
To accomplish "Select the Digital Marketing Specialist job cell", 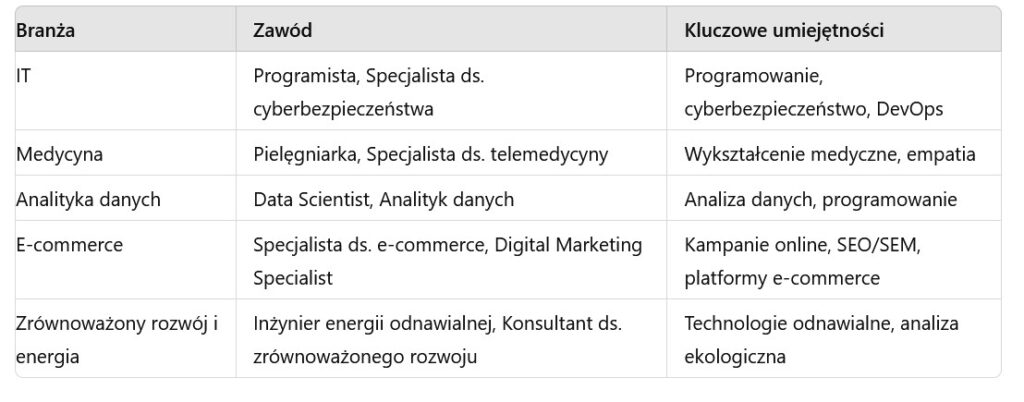I will [448, 261].
